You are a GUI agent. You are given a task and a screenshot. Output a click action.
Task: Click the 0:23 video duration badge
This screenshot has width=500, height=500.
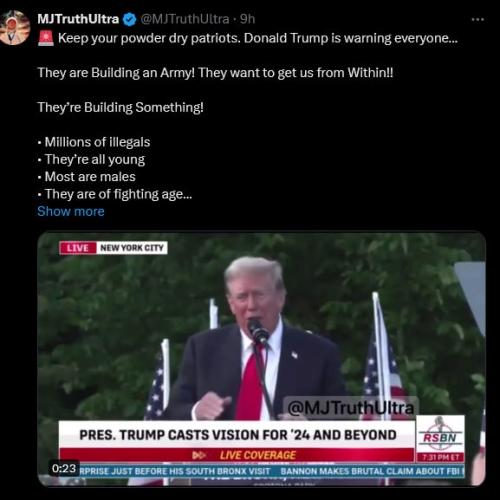point(64,468)
